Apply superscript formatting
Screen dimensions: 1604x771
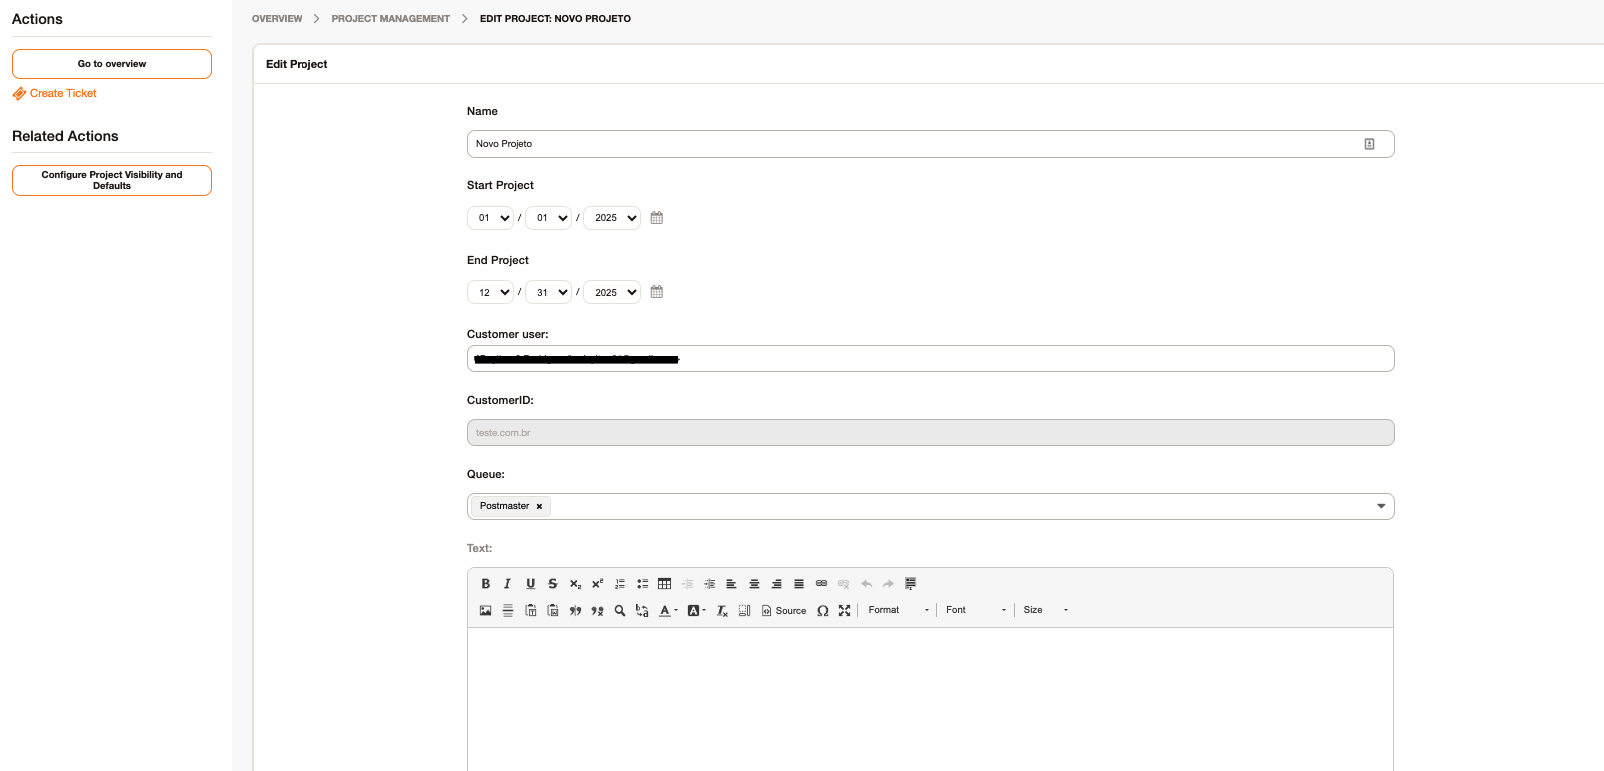coord(597,584)
